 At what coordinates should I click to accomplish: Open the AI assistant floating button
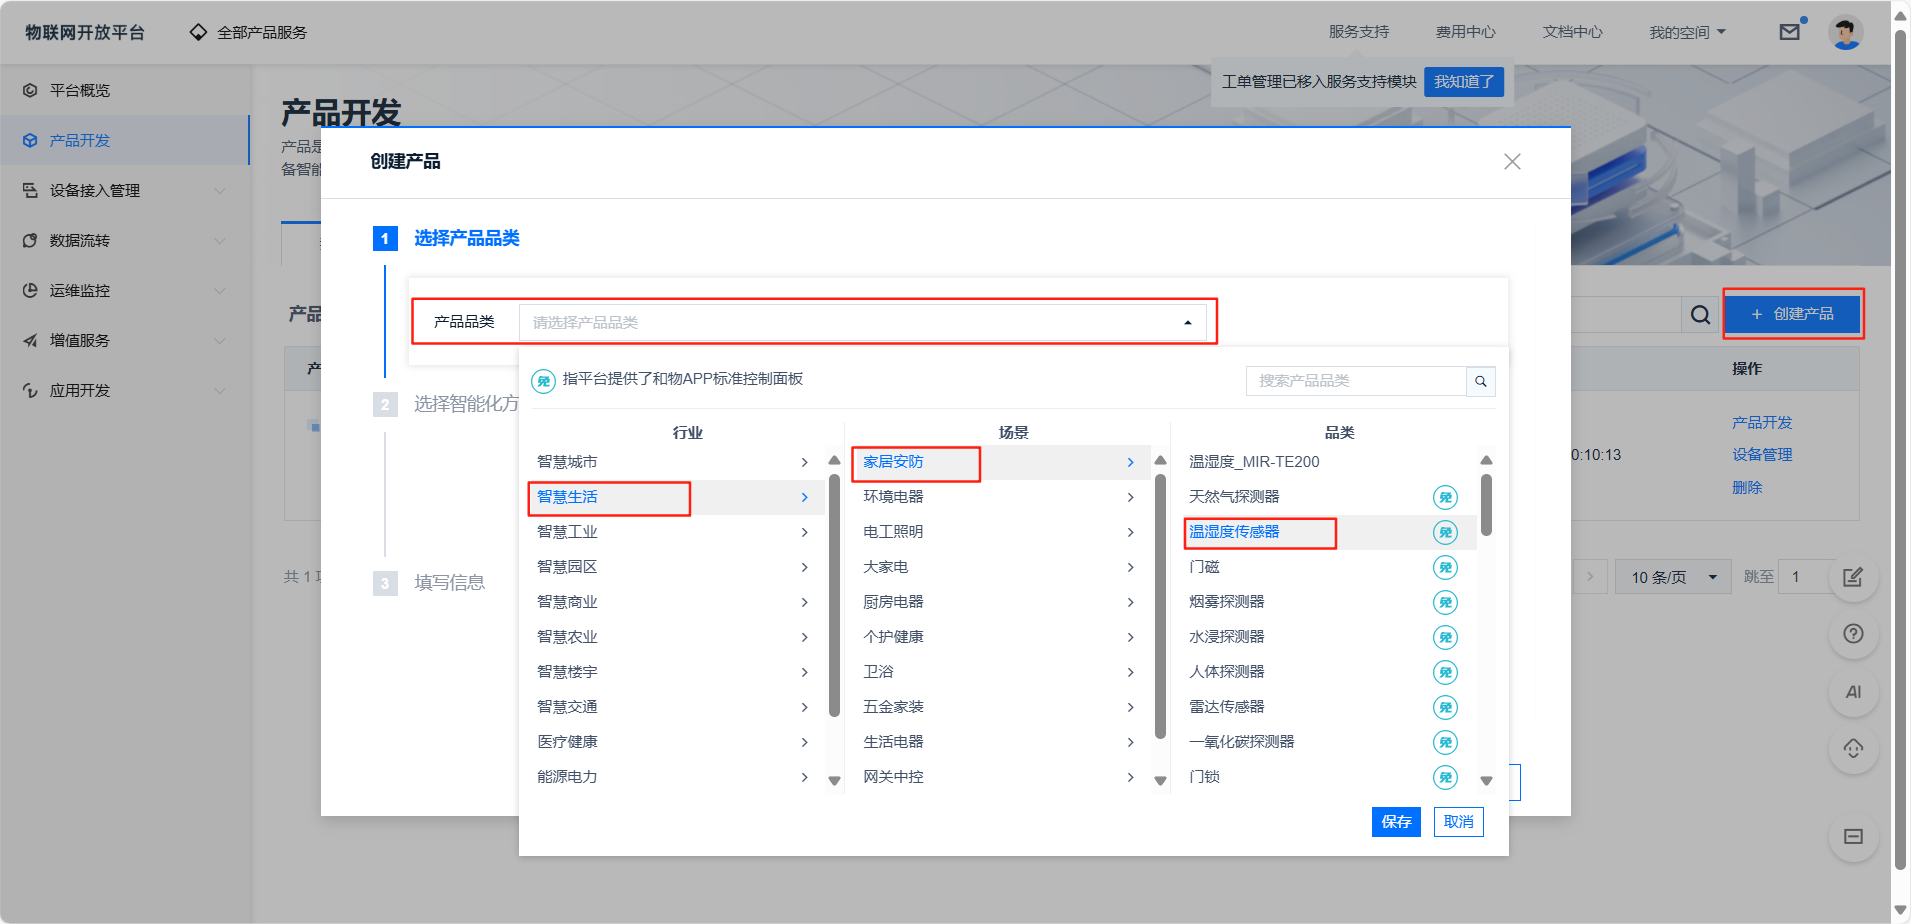1853,691
